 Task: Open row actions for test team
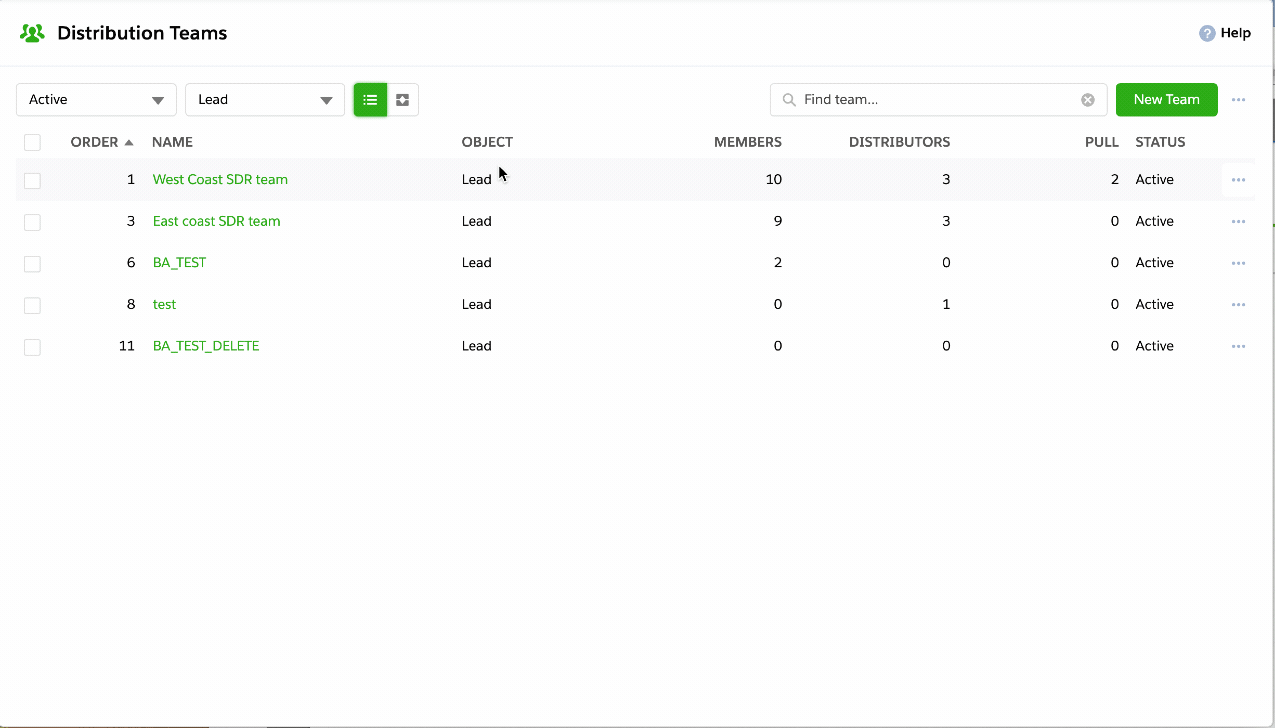point(1238,304)
